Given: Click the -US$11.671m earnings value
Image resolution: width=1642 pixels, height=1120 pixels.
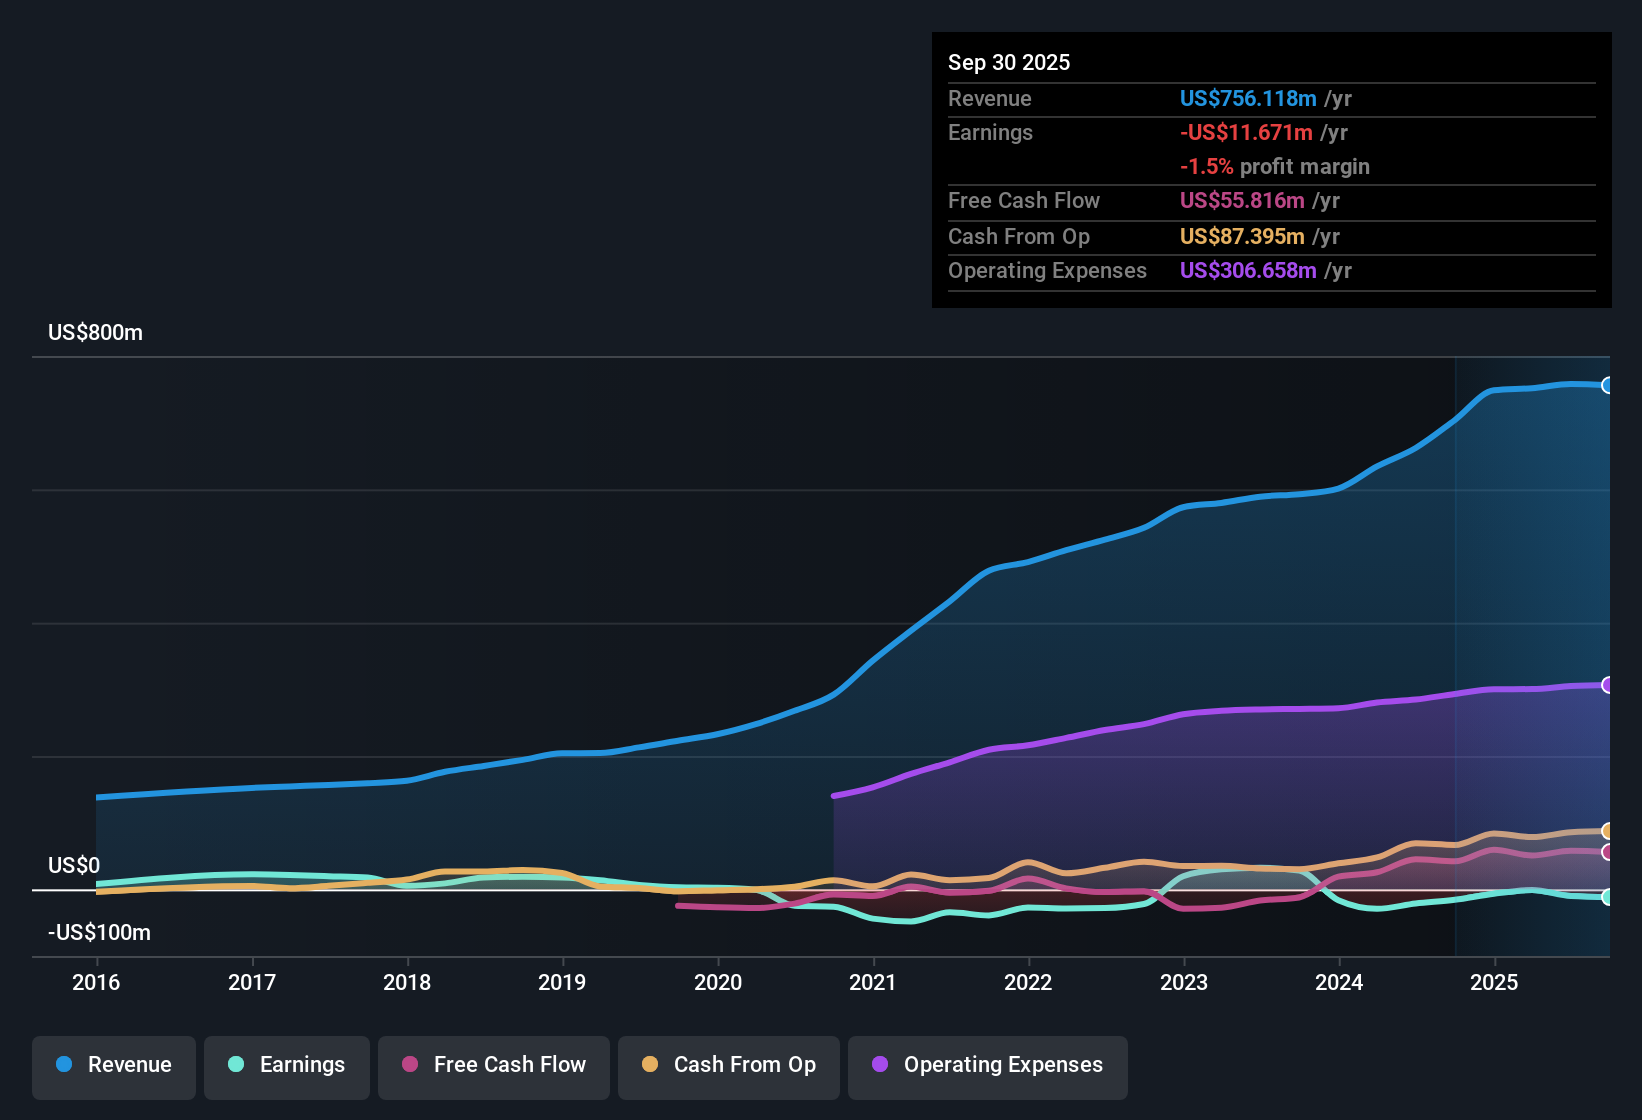Looking at the screenshot, I should pos(1245,132).
